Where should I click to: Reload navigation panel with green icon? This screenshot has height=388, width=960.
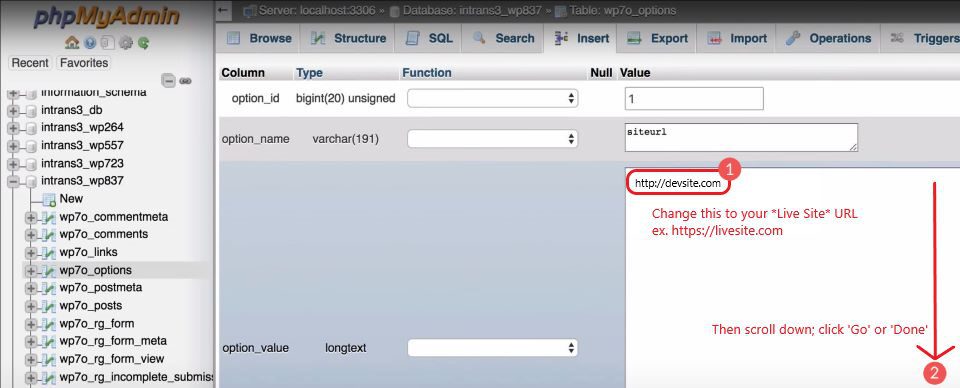click(144, 43)
